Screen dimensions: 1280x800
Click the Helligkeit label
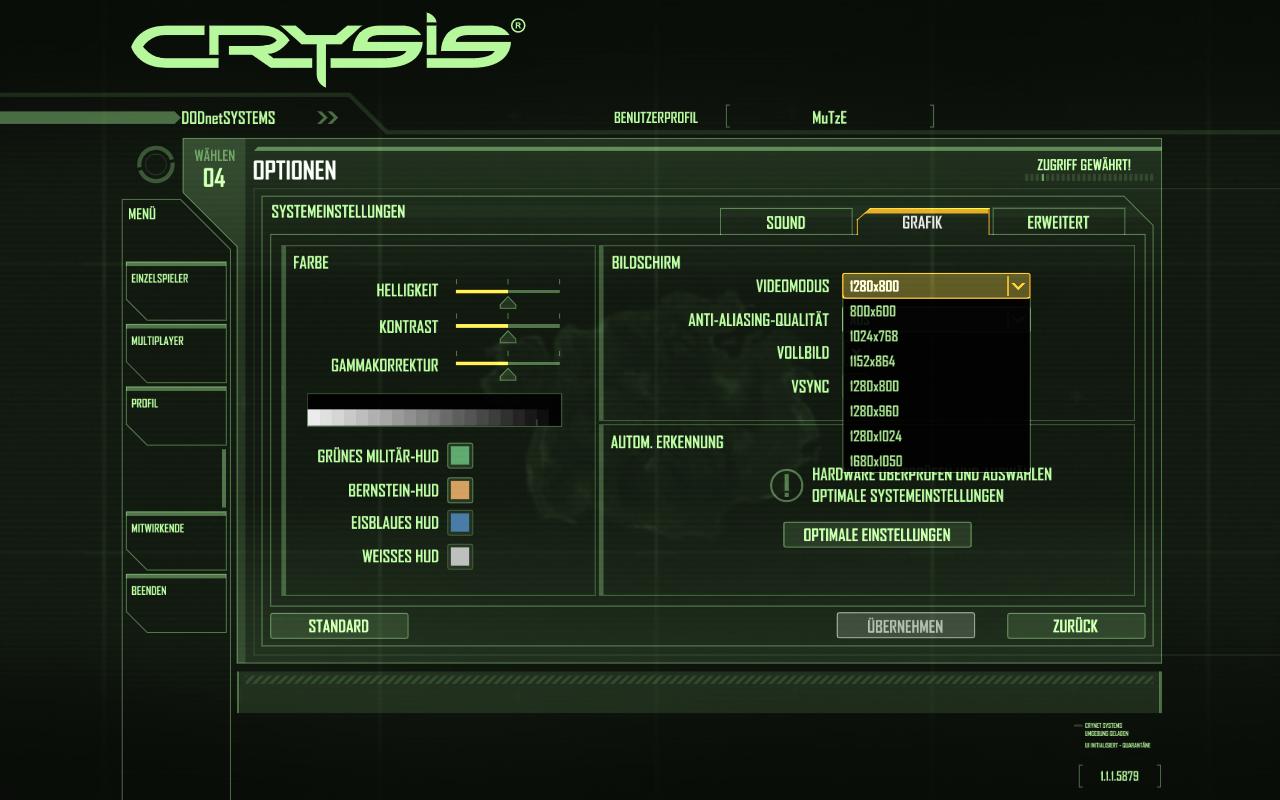coord(407,291)
